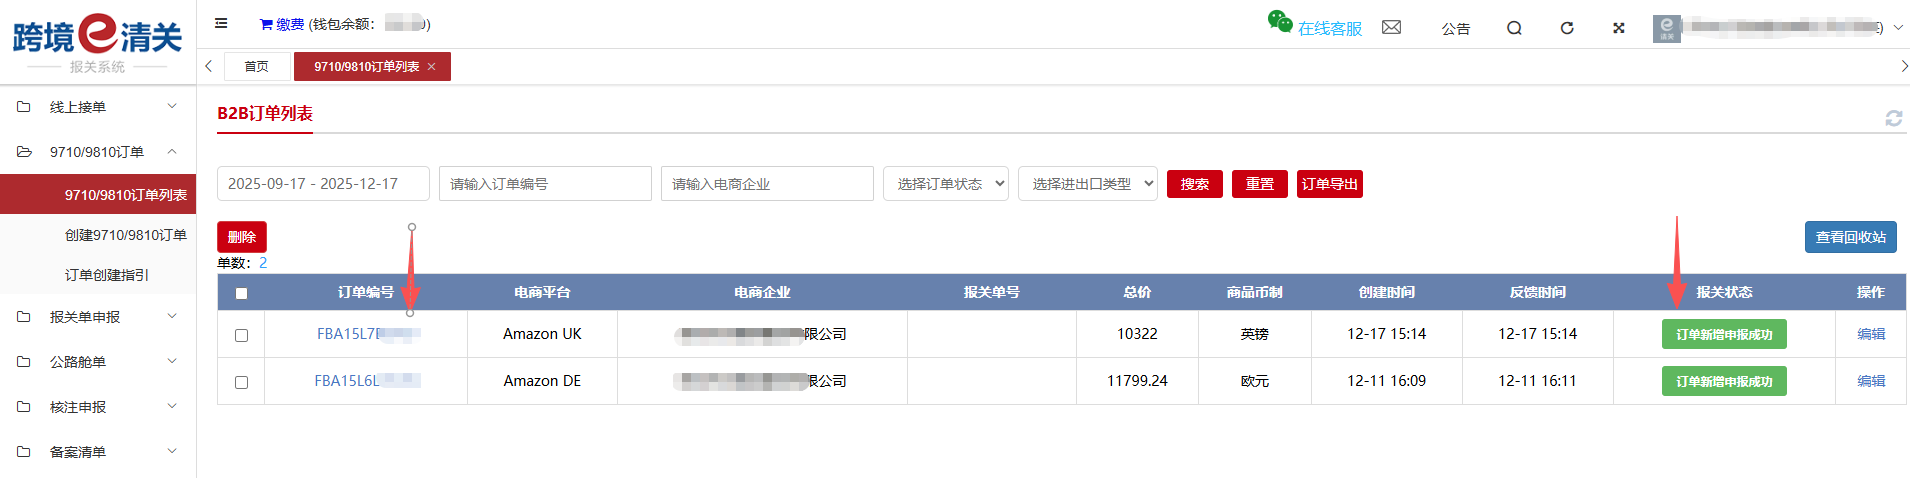Switch to the 首页 tab
The height and width of the screenshot is (478, 1910).
(256, 67)
